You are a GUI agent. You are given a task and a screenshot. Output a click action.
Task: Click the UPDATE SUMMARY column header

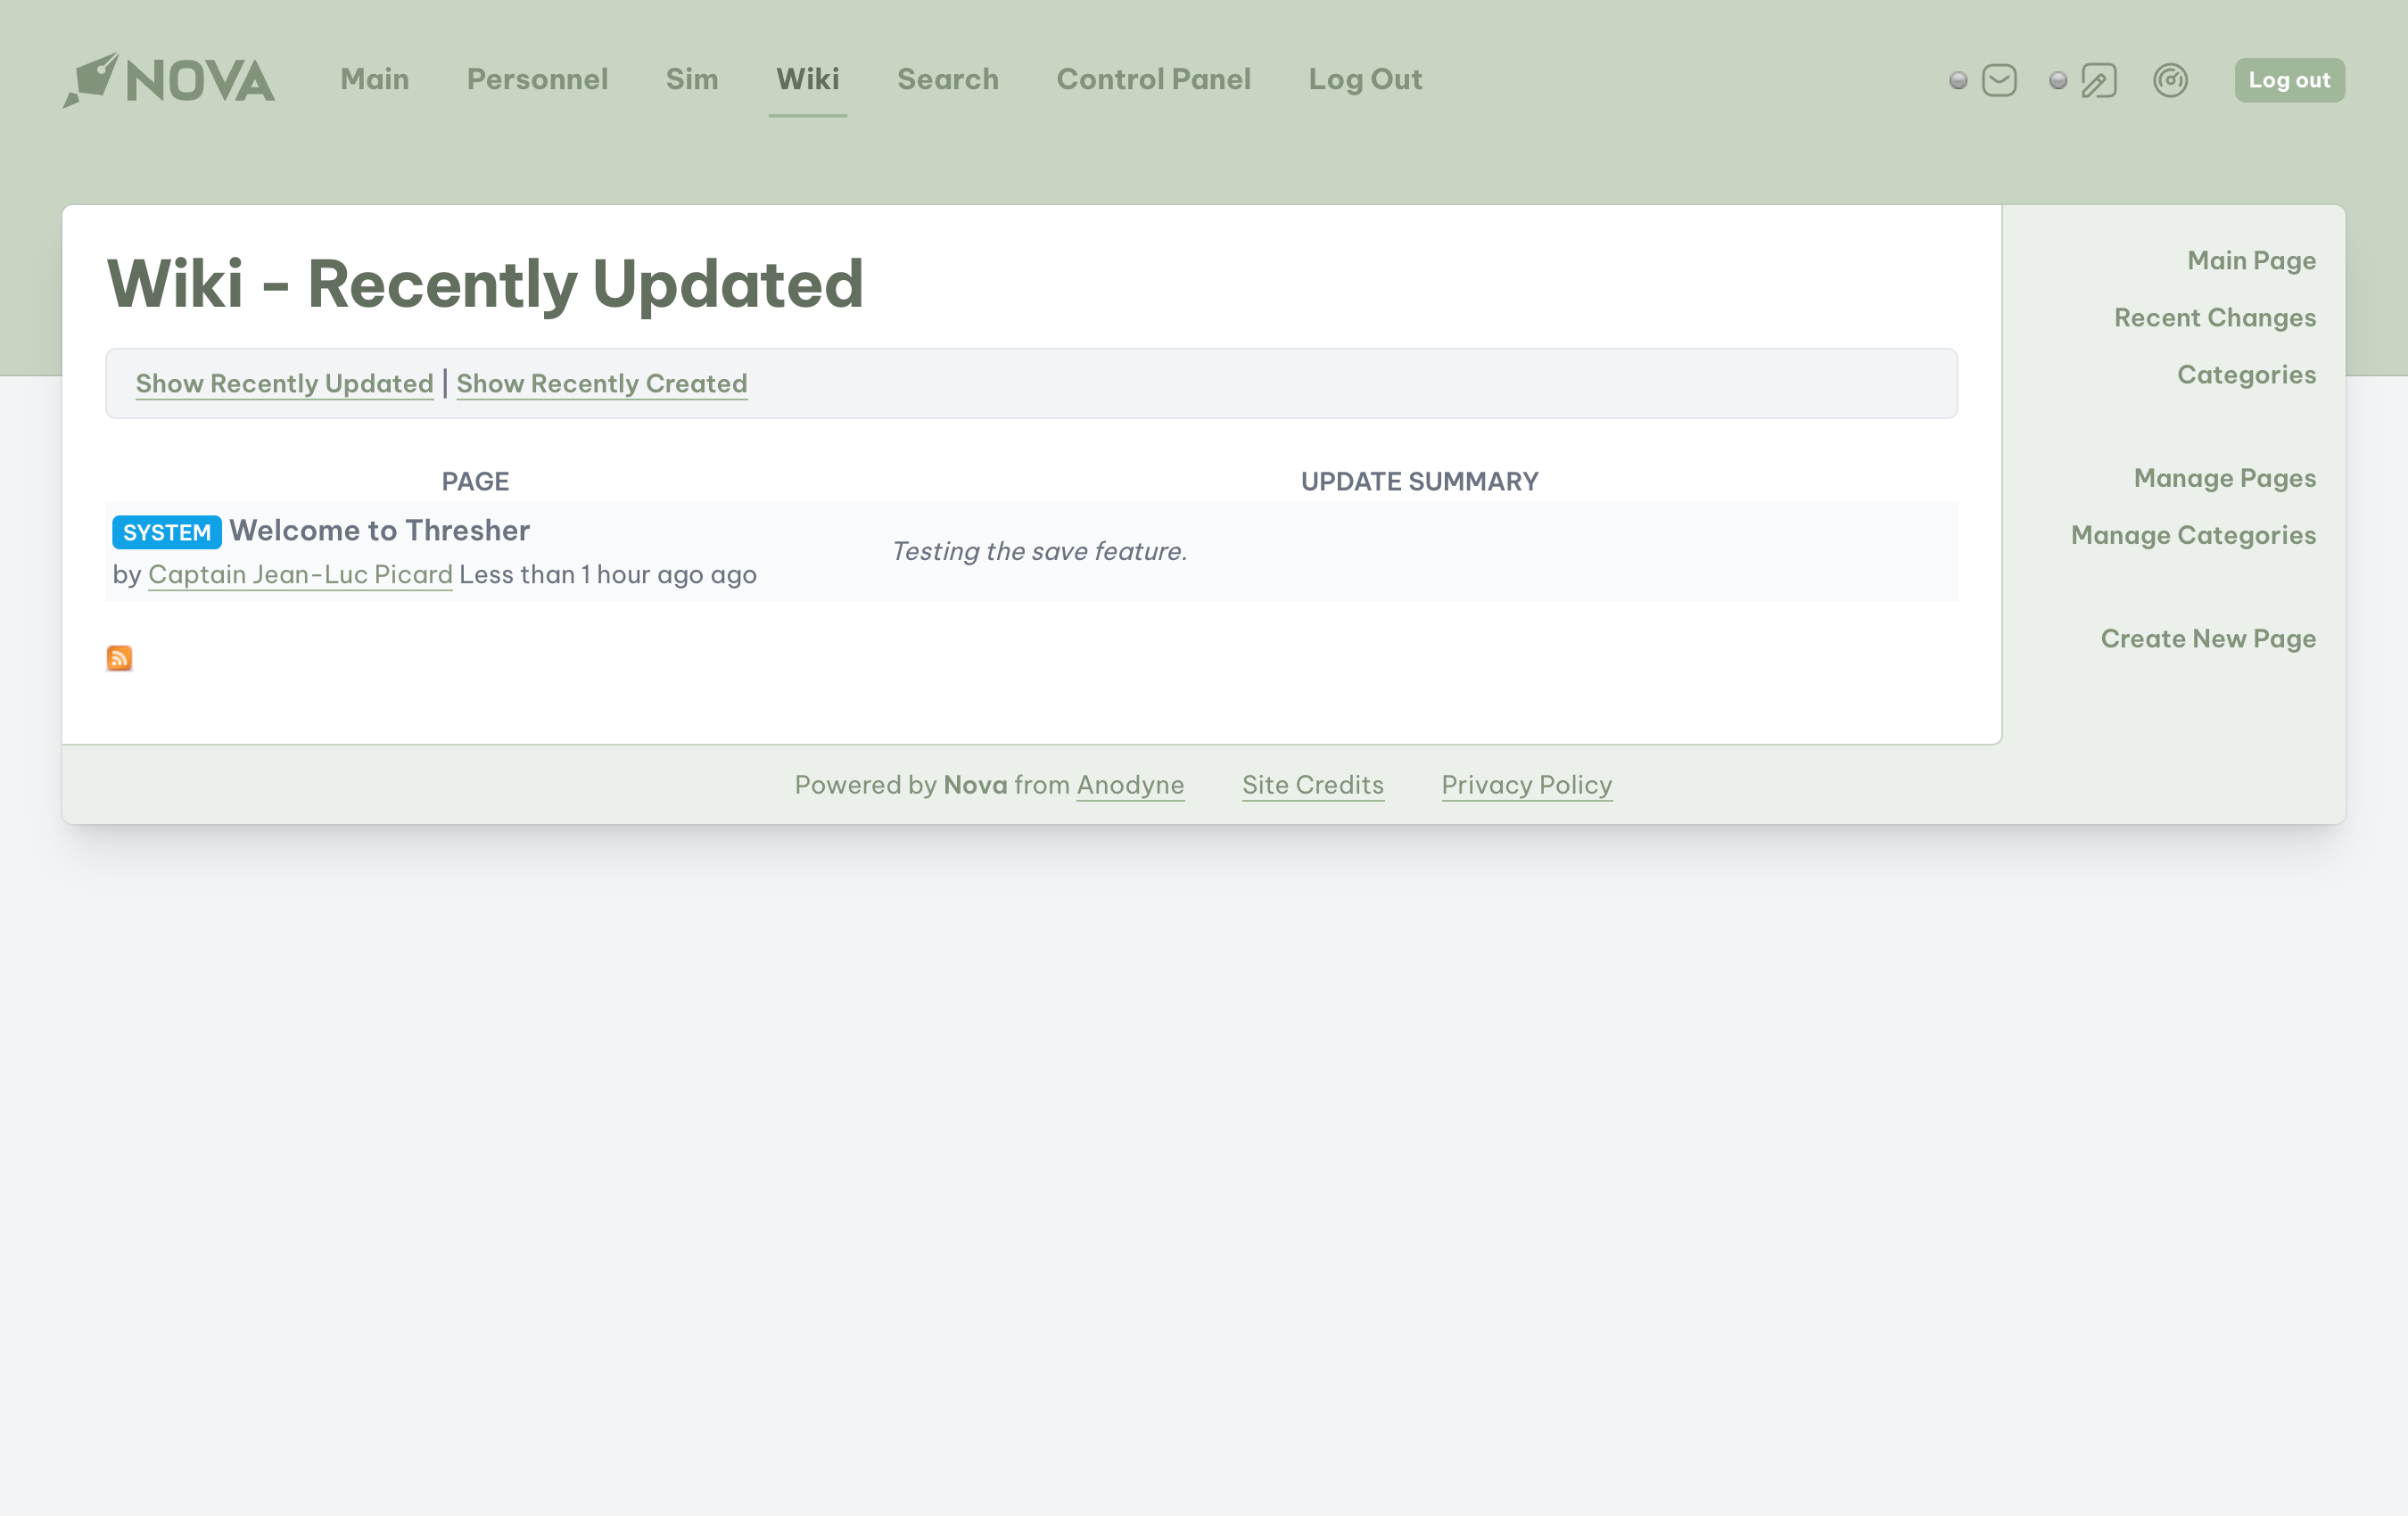1420,481
